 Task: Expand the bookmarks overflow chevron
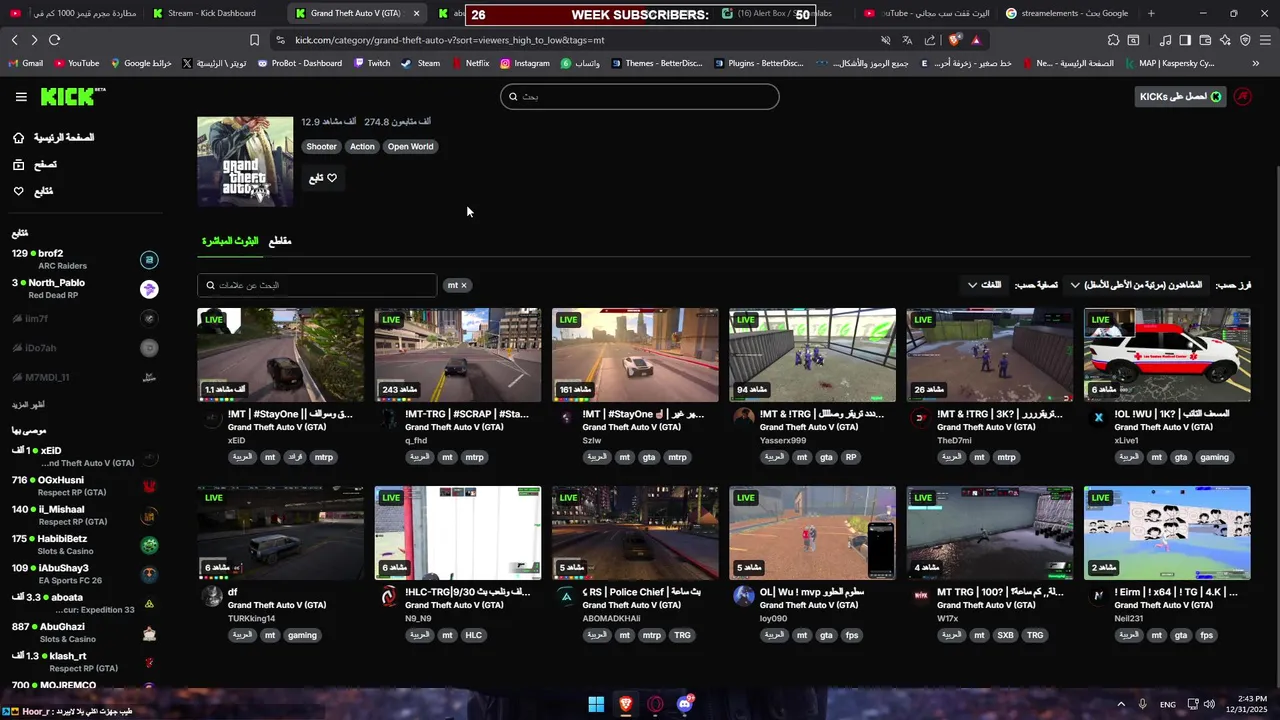[x=1256, y=63]
